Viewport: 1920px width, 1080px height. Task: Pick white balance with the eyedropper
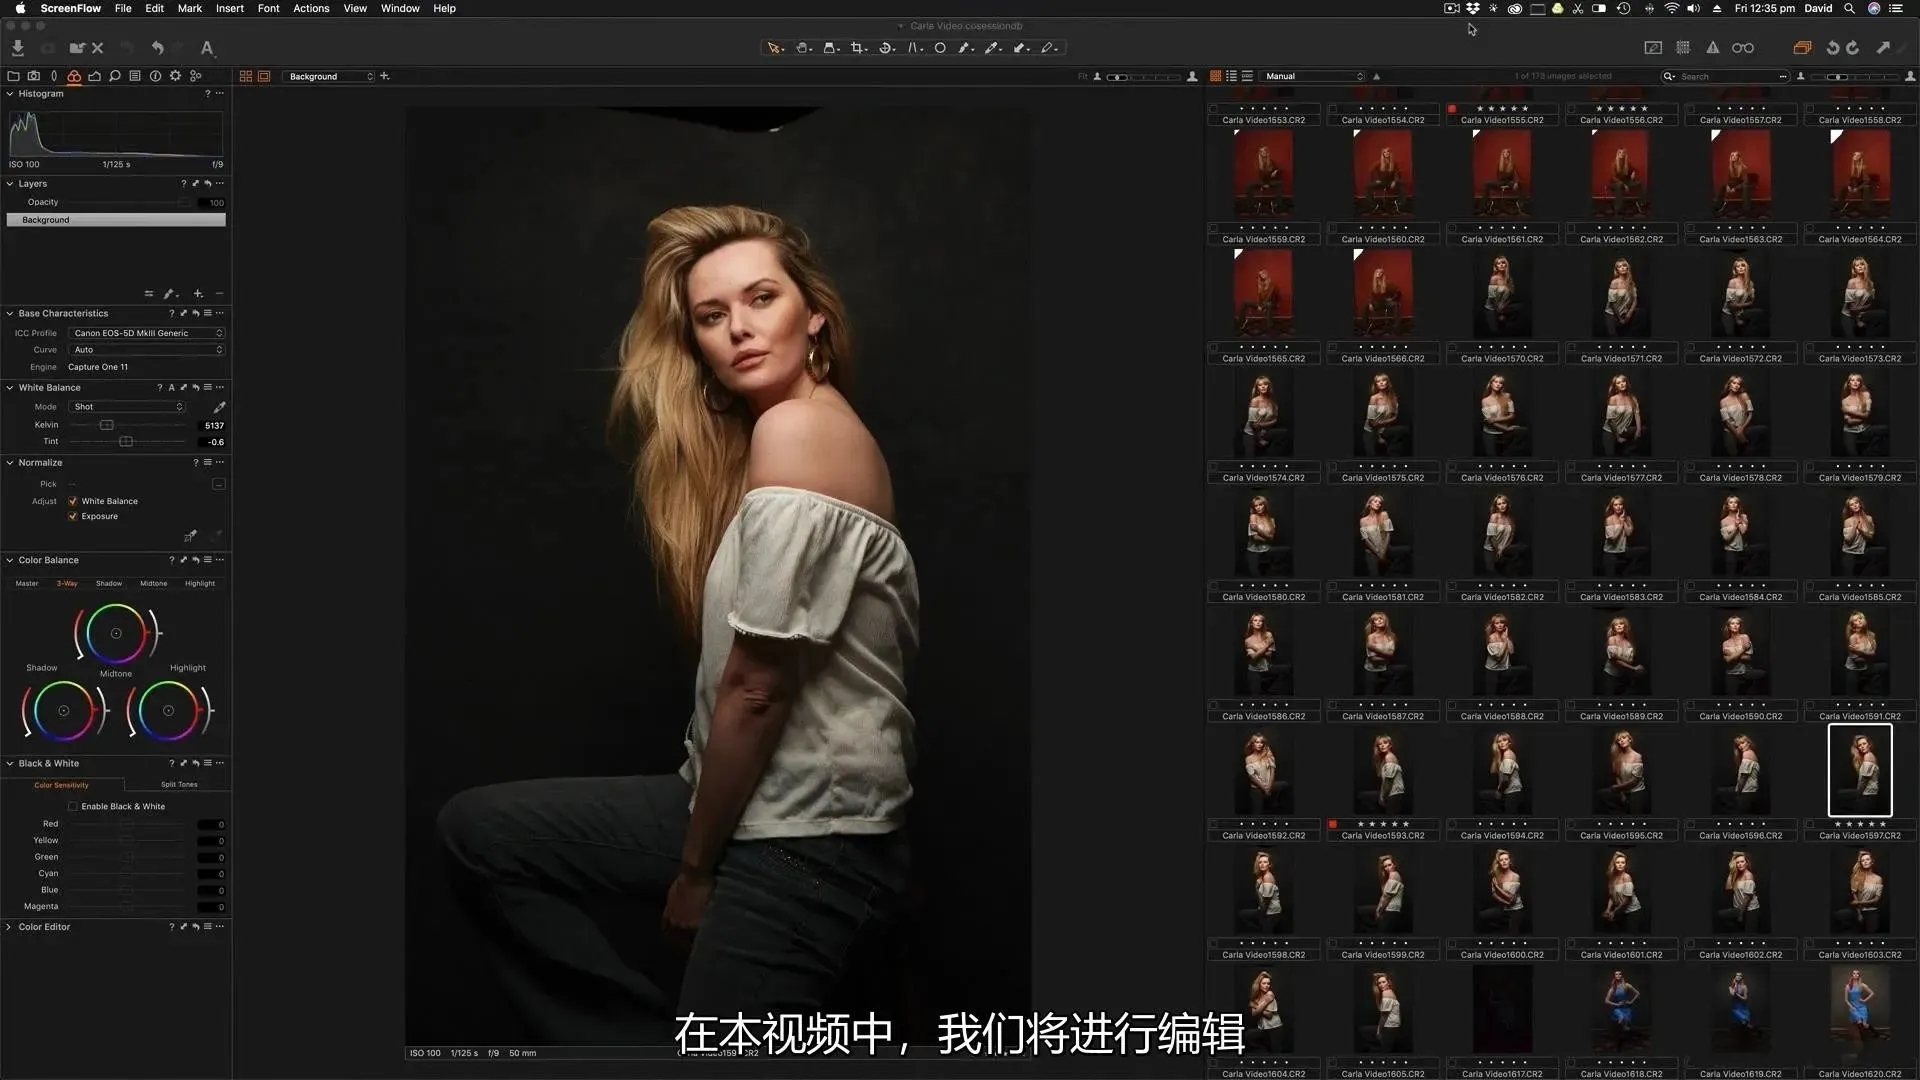(219, 407)
